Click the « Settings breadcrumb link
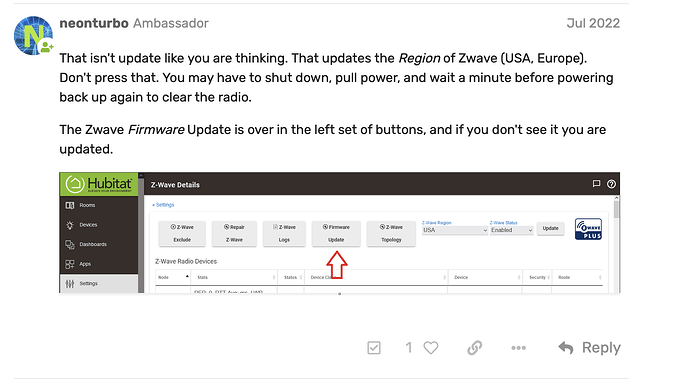The image size is (690, 381). 163,205
